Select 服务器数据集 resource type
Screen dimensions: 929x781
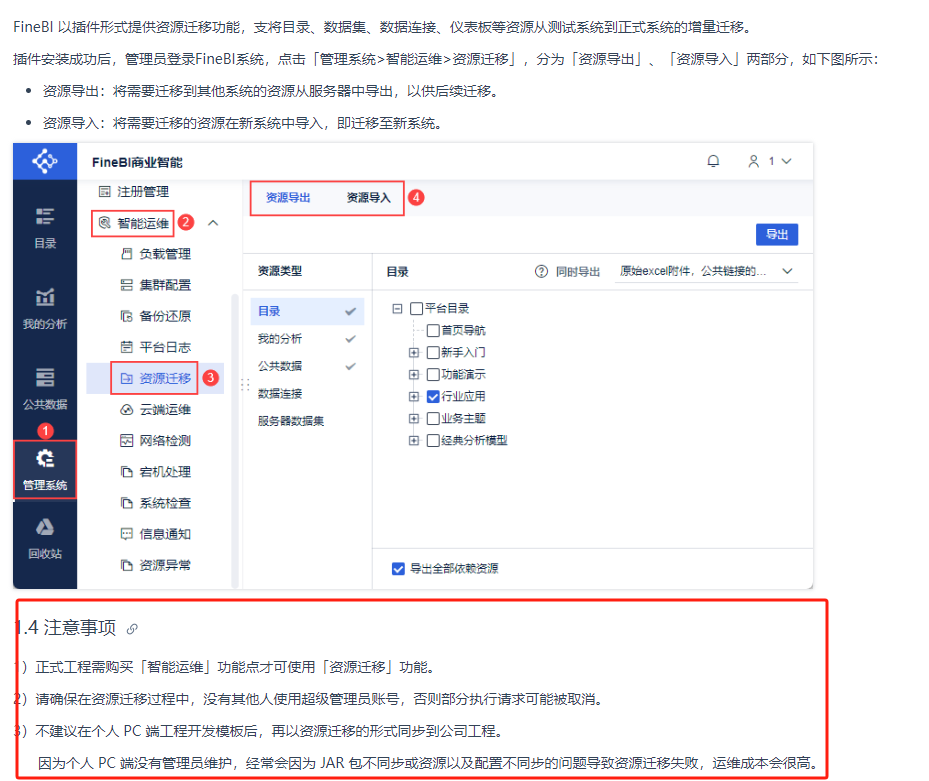pos(307,421)
